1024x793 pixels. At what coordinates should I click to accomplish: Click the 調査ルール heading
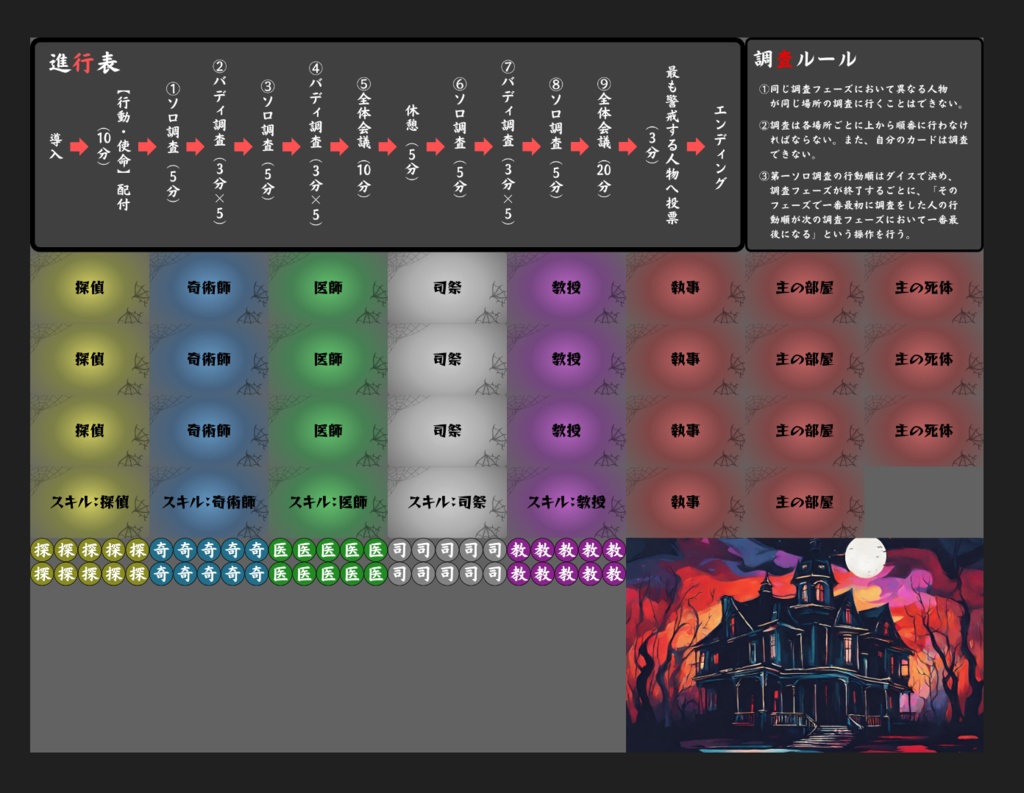pos(805,59)
